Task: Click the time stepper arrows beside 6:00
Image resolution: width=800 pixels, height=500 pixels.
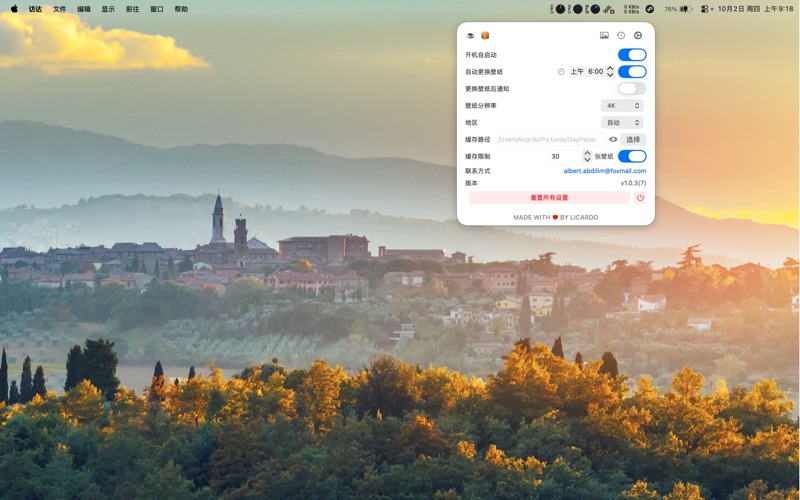Action: pyautogui.click(x=610, y=71)
